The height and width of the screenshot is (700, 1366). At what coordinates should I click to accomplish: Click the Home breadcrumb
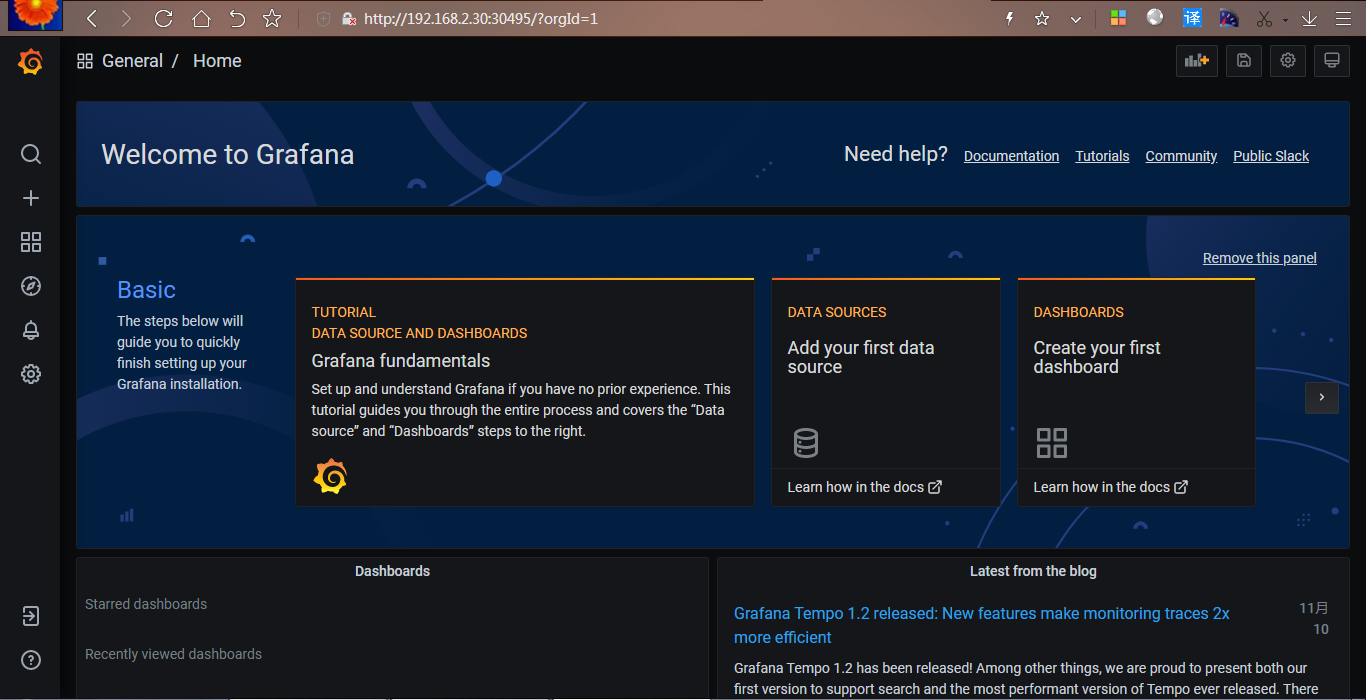tap(217, 61)
